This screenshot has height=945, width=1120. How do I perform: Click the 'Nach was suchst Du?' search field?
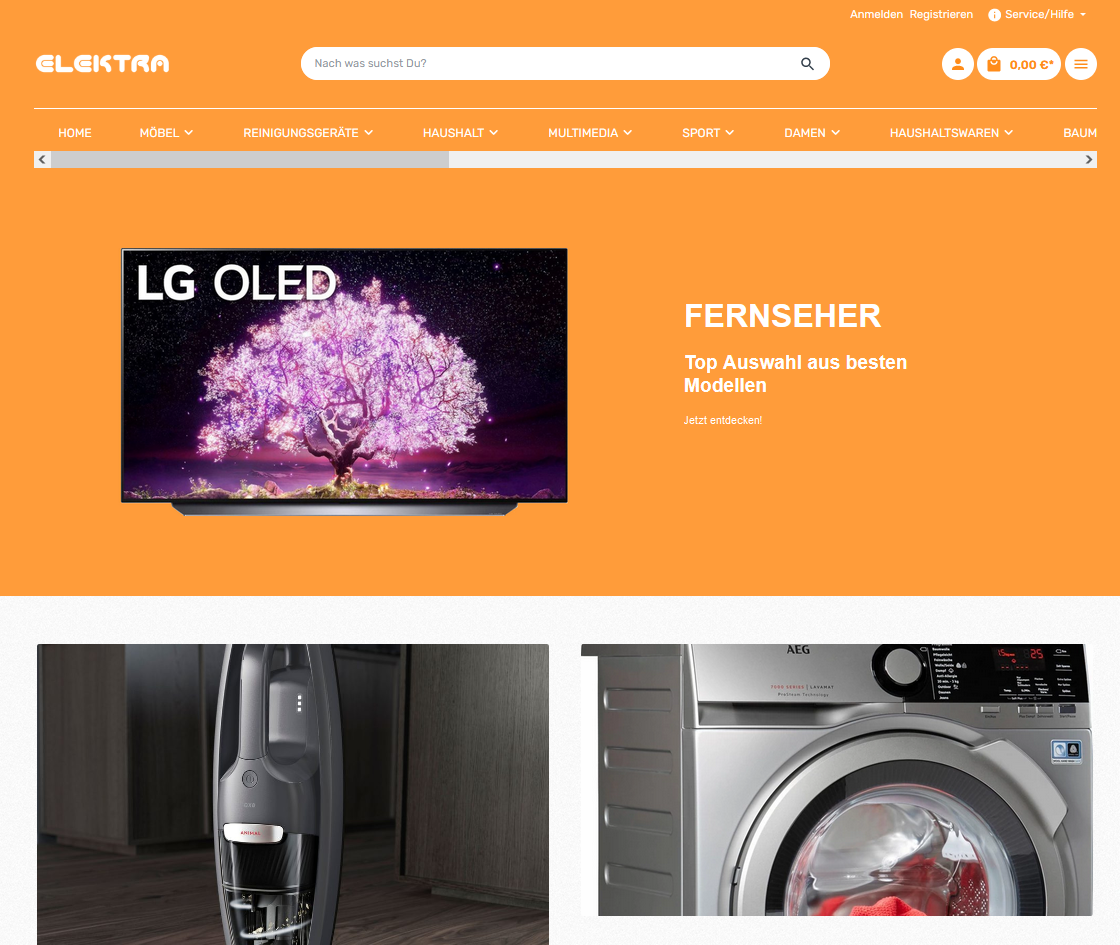554,64
